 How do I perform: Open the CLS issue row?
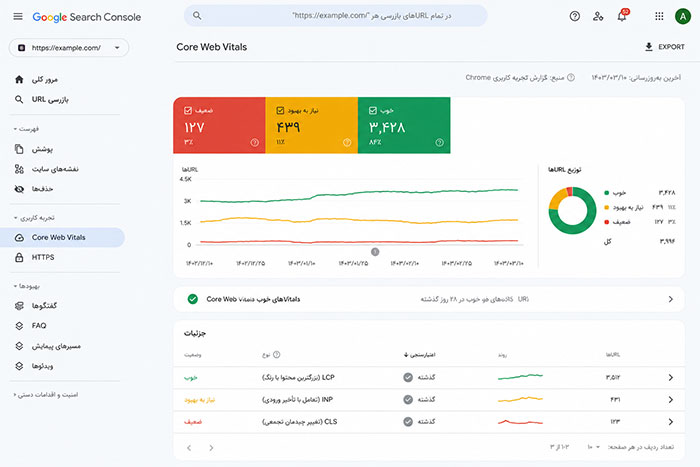(x=429, y=421)
